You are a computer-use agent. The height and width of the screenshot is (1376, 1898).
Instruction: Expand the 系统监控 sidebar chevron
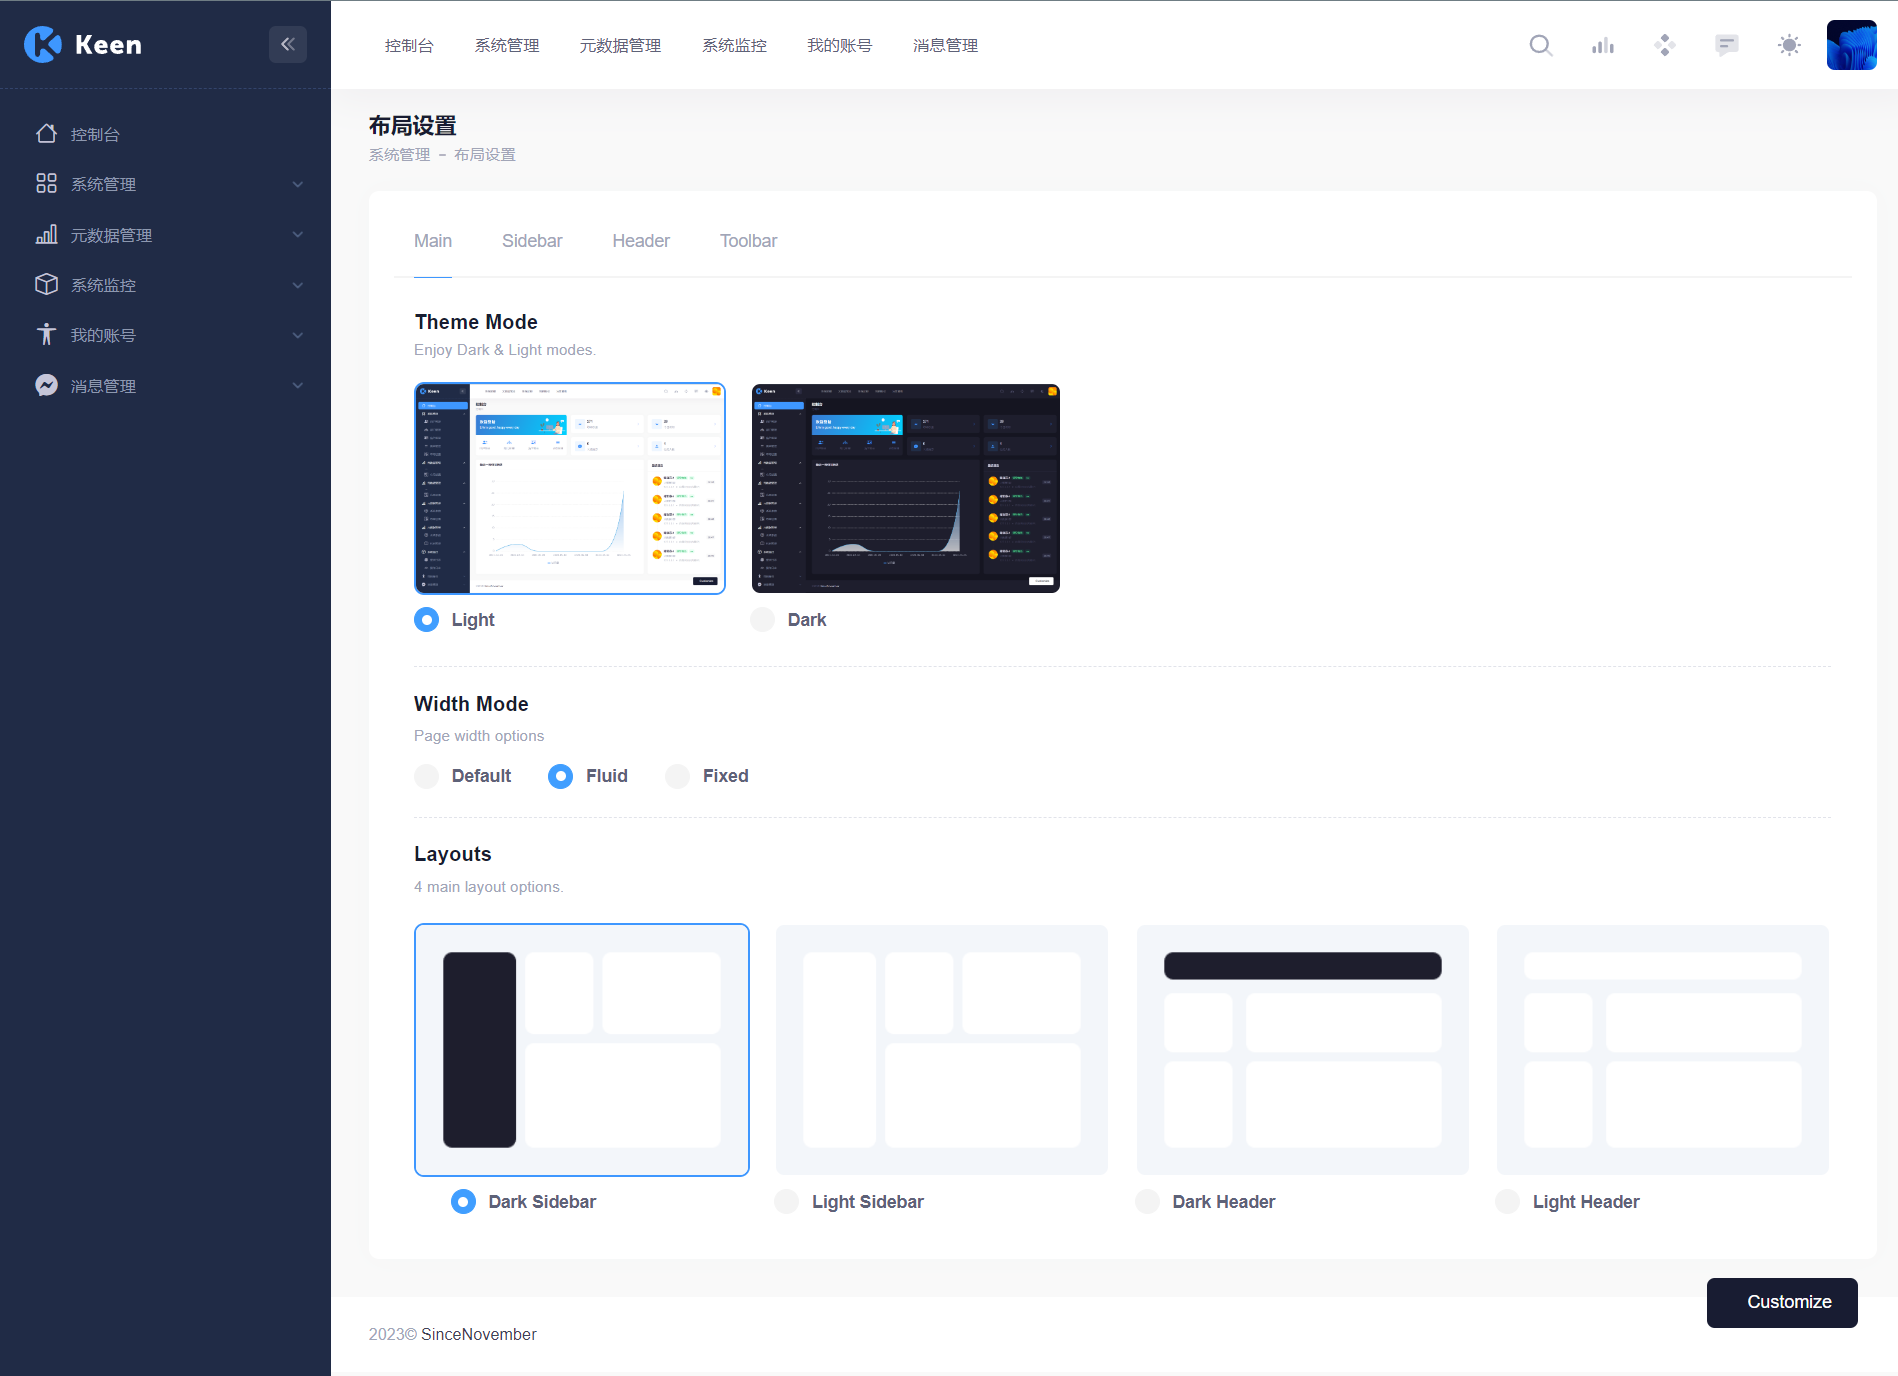[x=297, y=285]
